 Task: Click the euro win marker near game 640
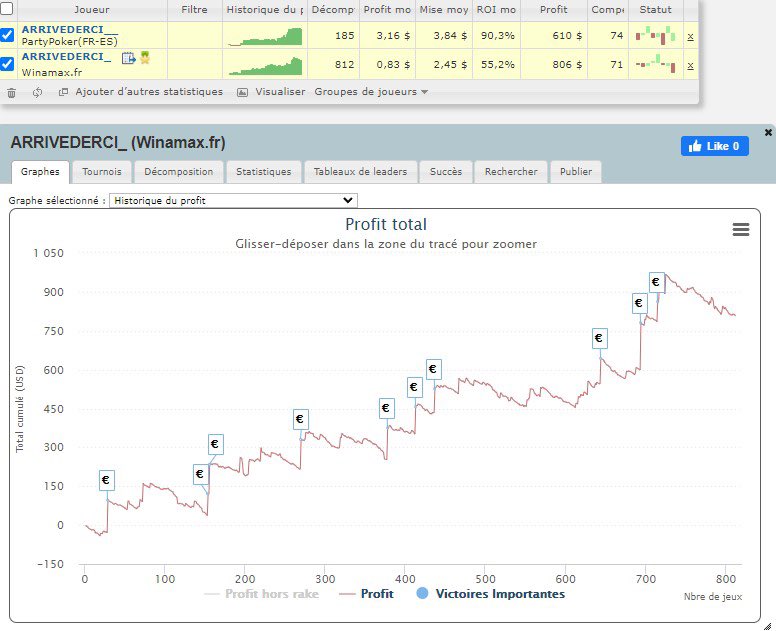click(x=599, y=338)
